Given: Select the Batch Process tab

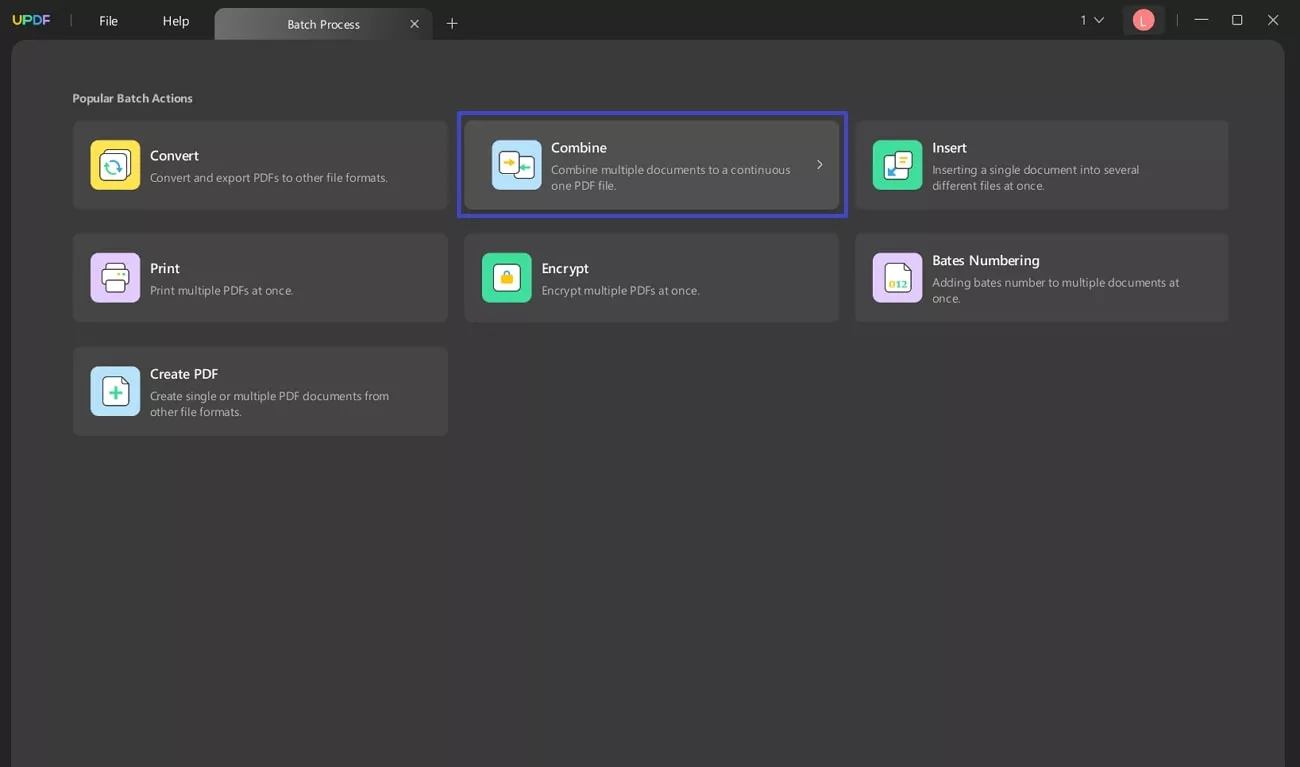Looking at the screenshot, I should 323,24.
